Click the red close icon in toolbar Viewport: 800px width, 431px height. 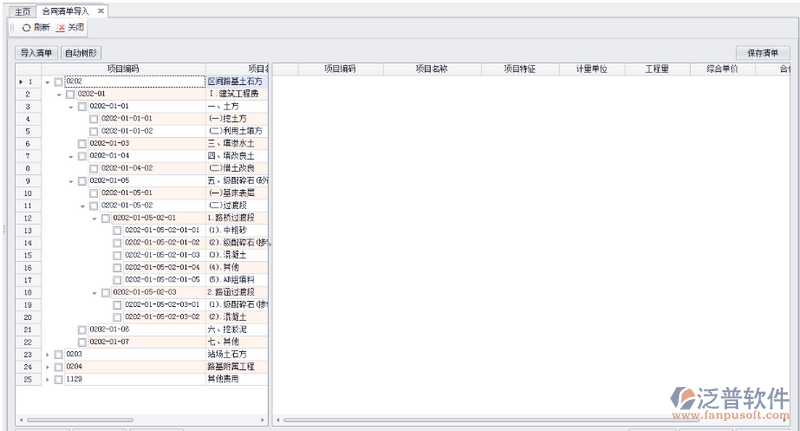pos(60,28)
